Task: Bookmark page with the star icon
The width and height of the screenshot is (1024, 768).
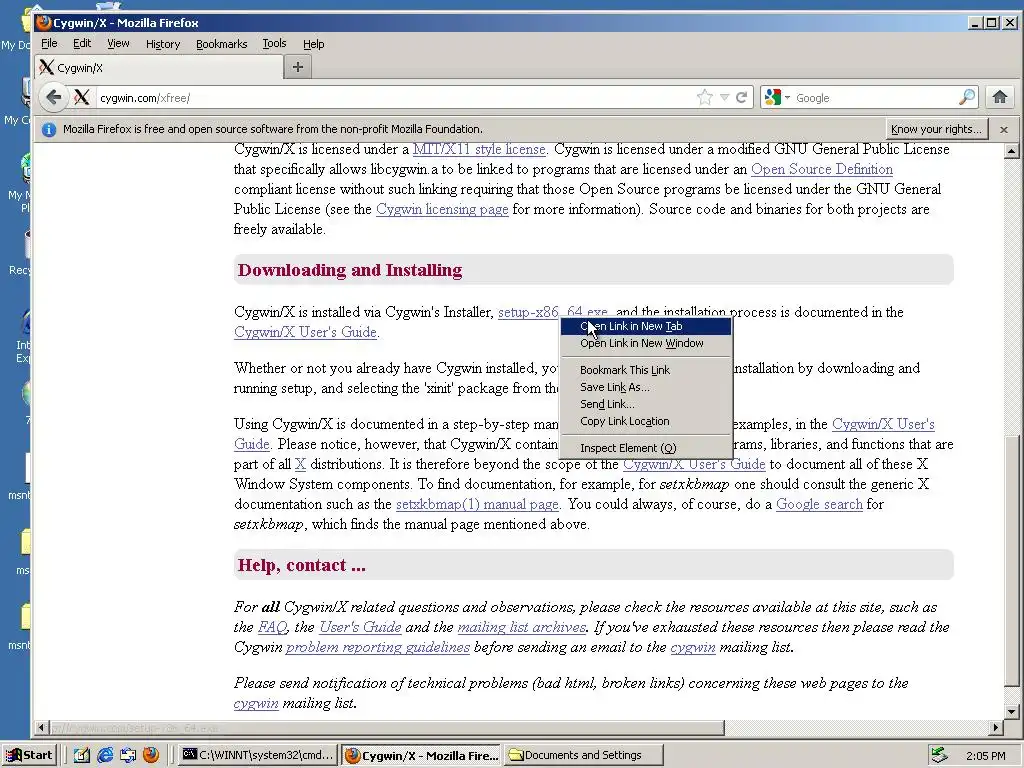Action: (x=705, y=98)
